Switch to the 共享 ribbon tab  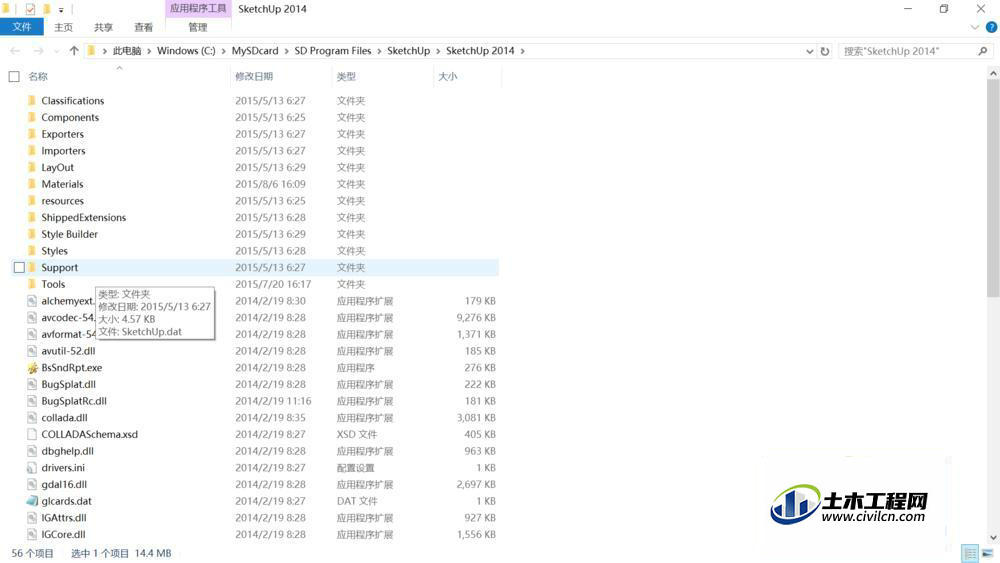pyautogui.click(x=103, y=27)
